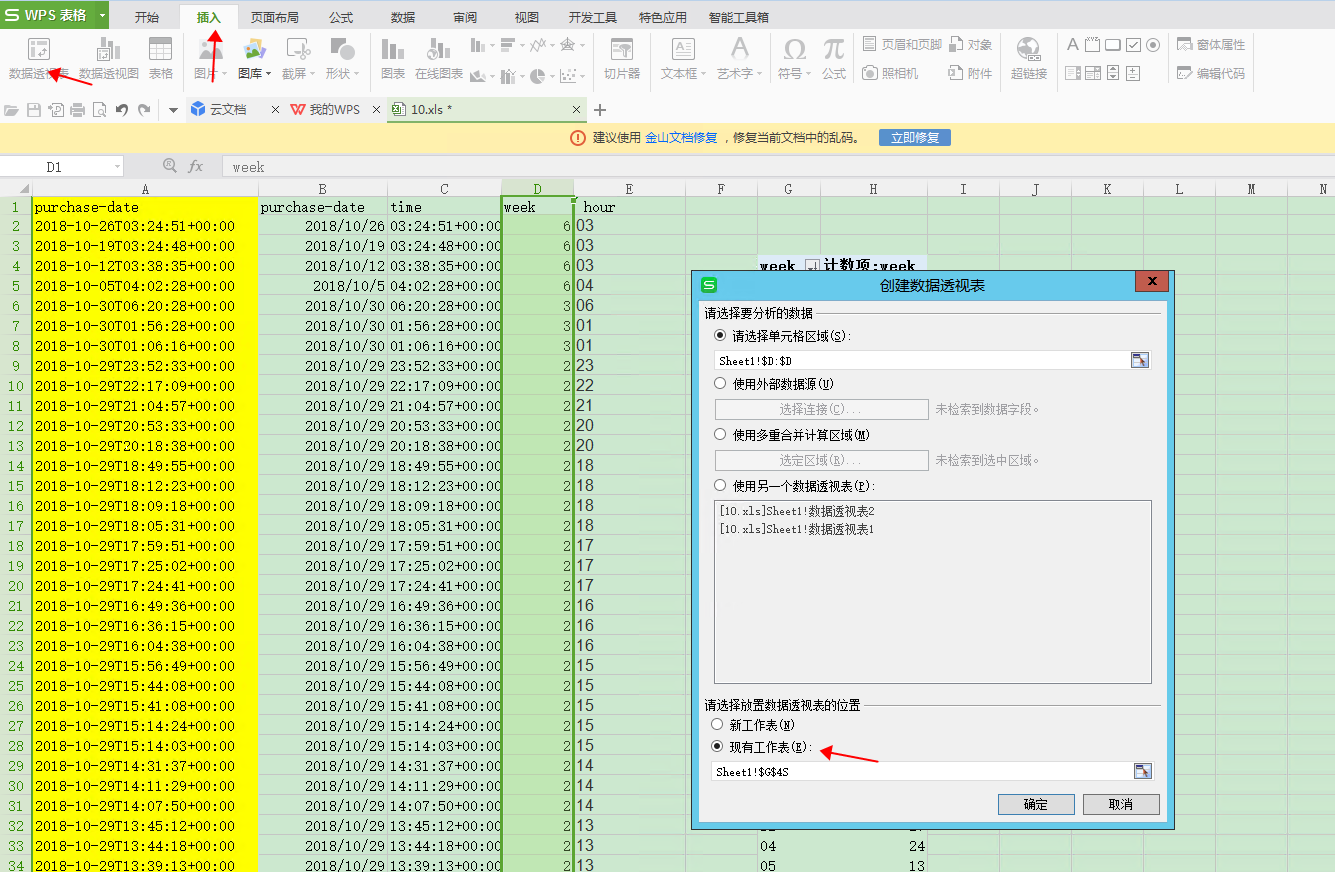Close the 10.xls document tab

point(577,109)
